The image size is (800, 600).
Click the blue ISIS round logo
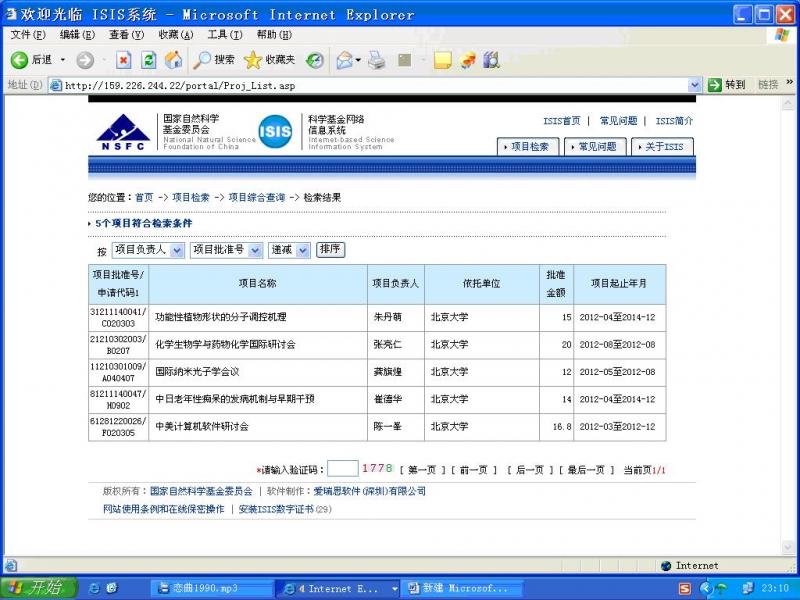pos(275,132)
